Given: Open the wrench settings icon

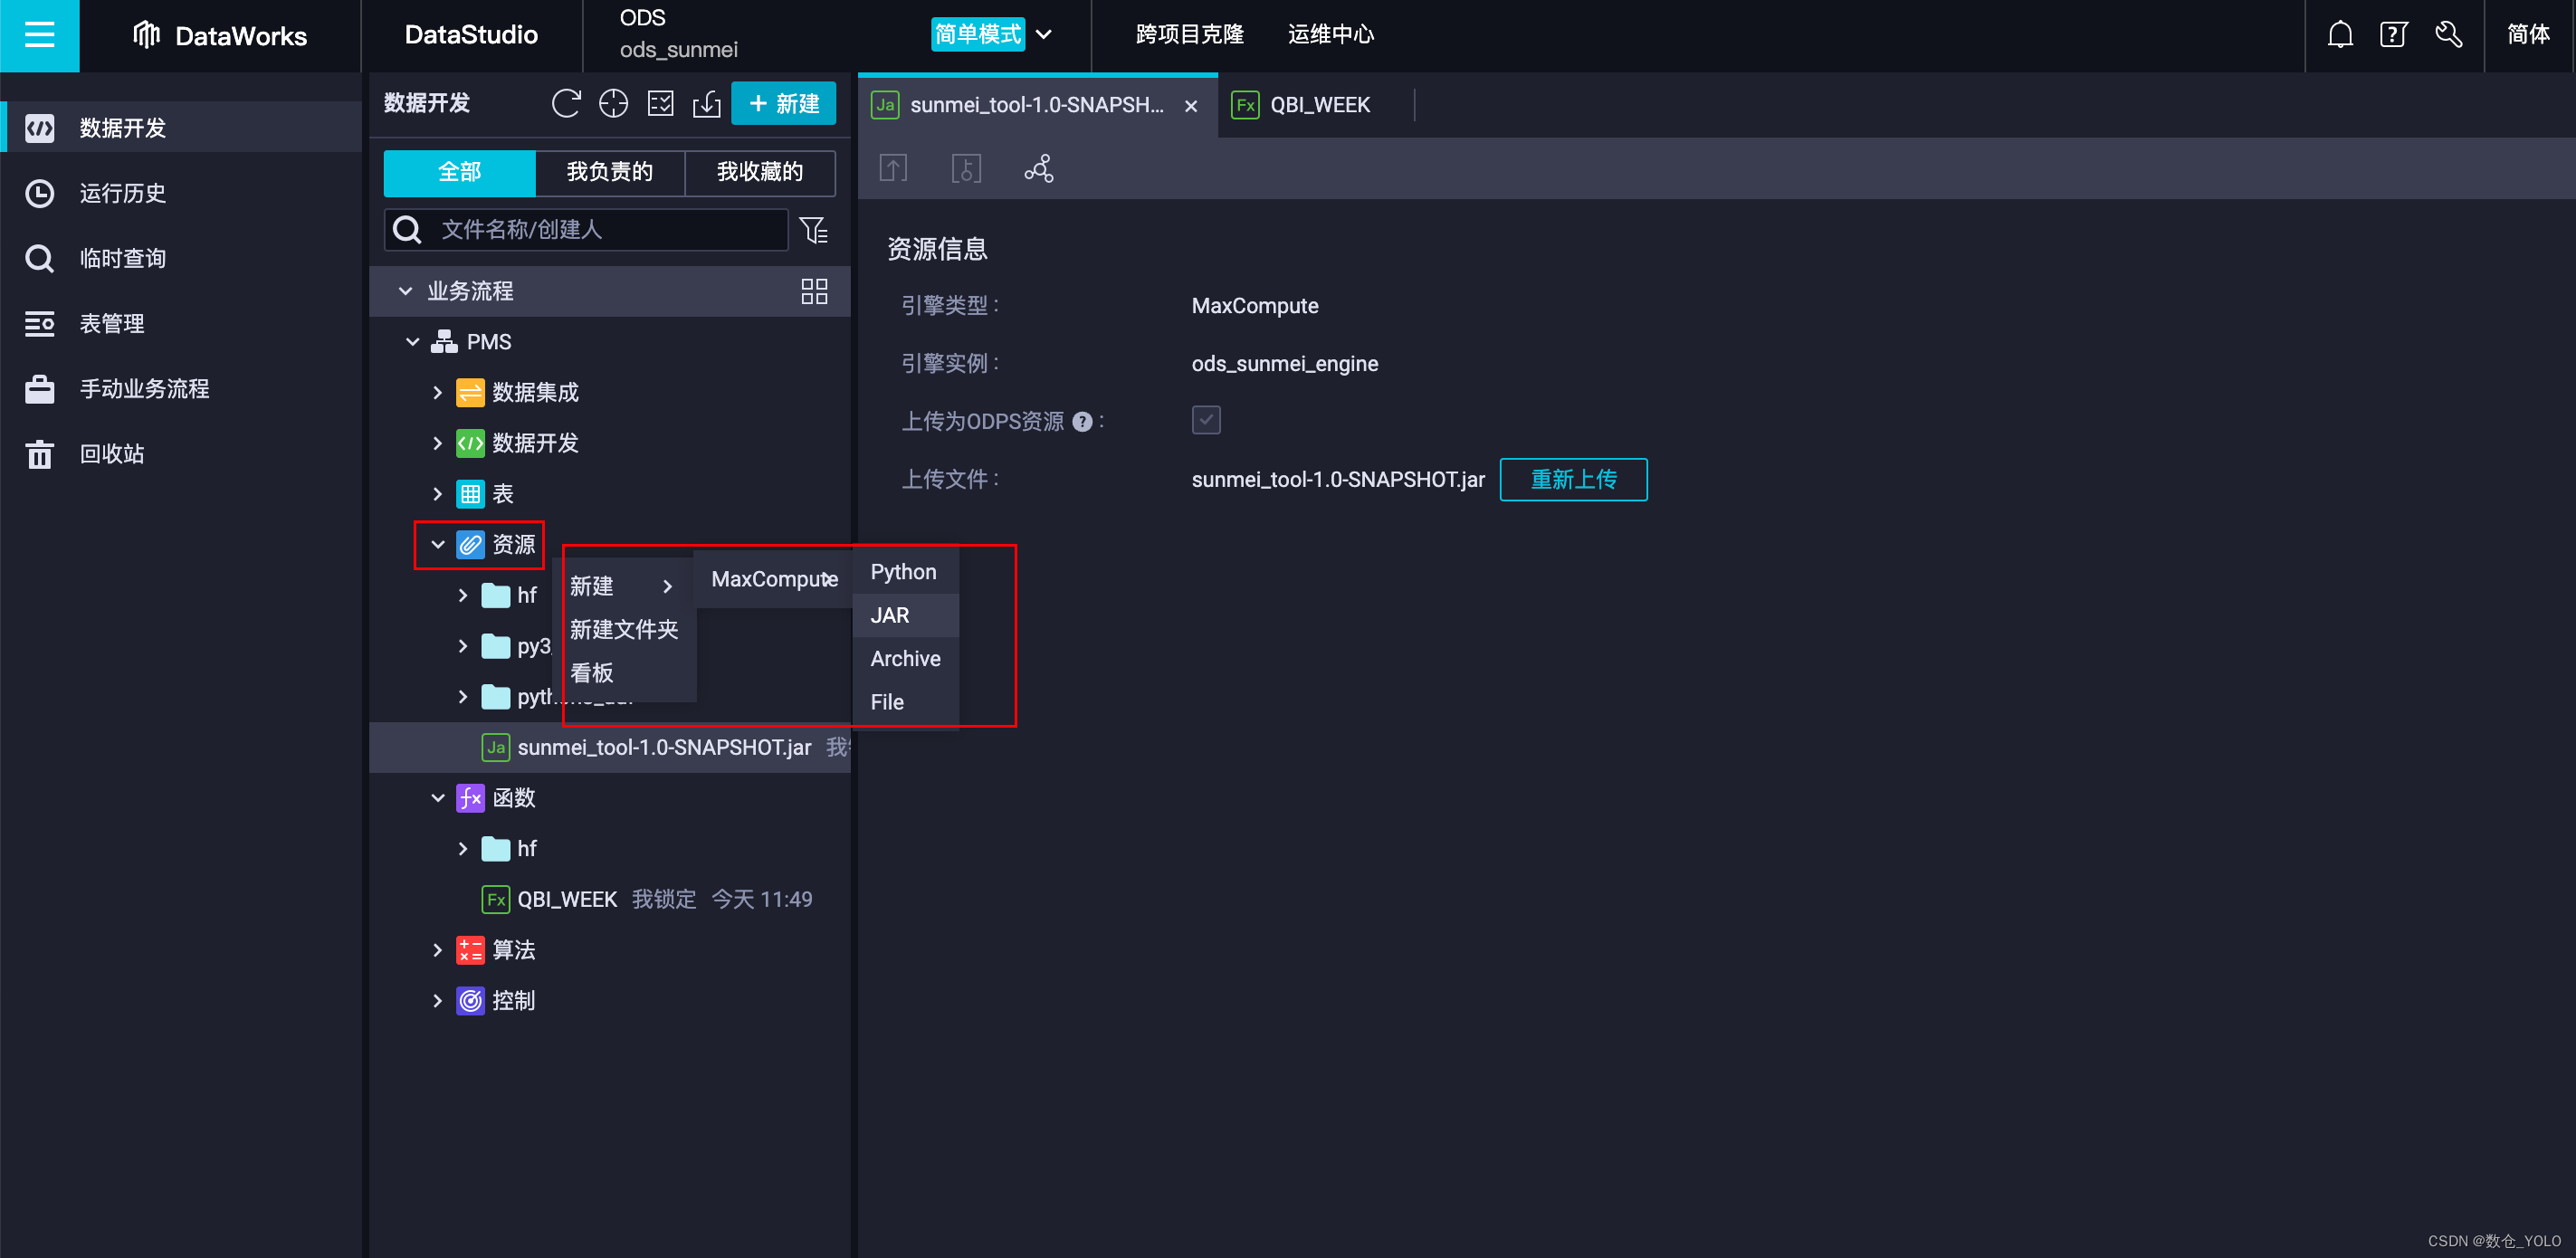Looking at the screenshot, I should pyautogui.click(x=2449, y=35).
